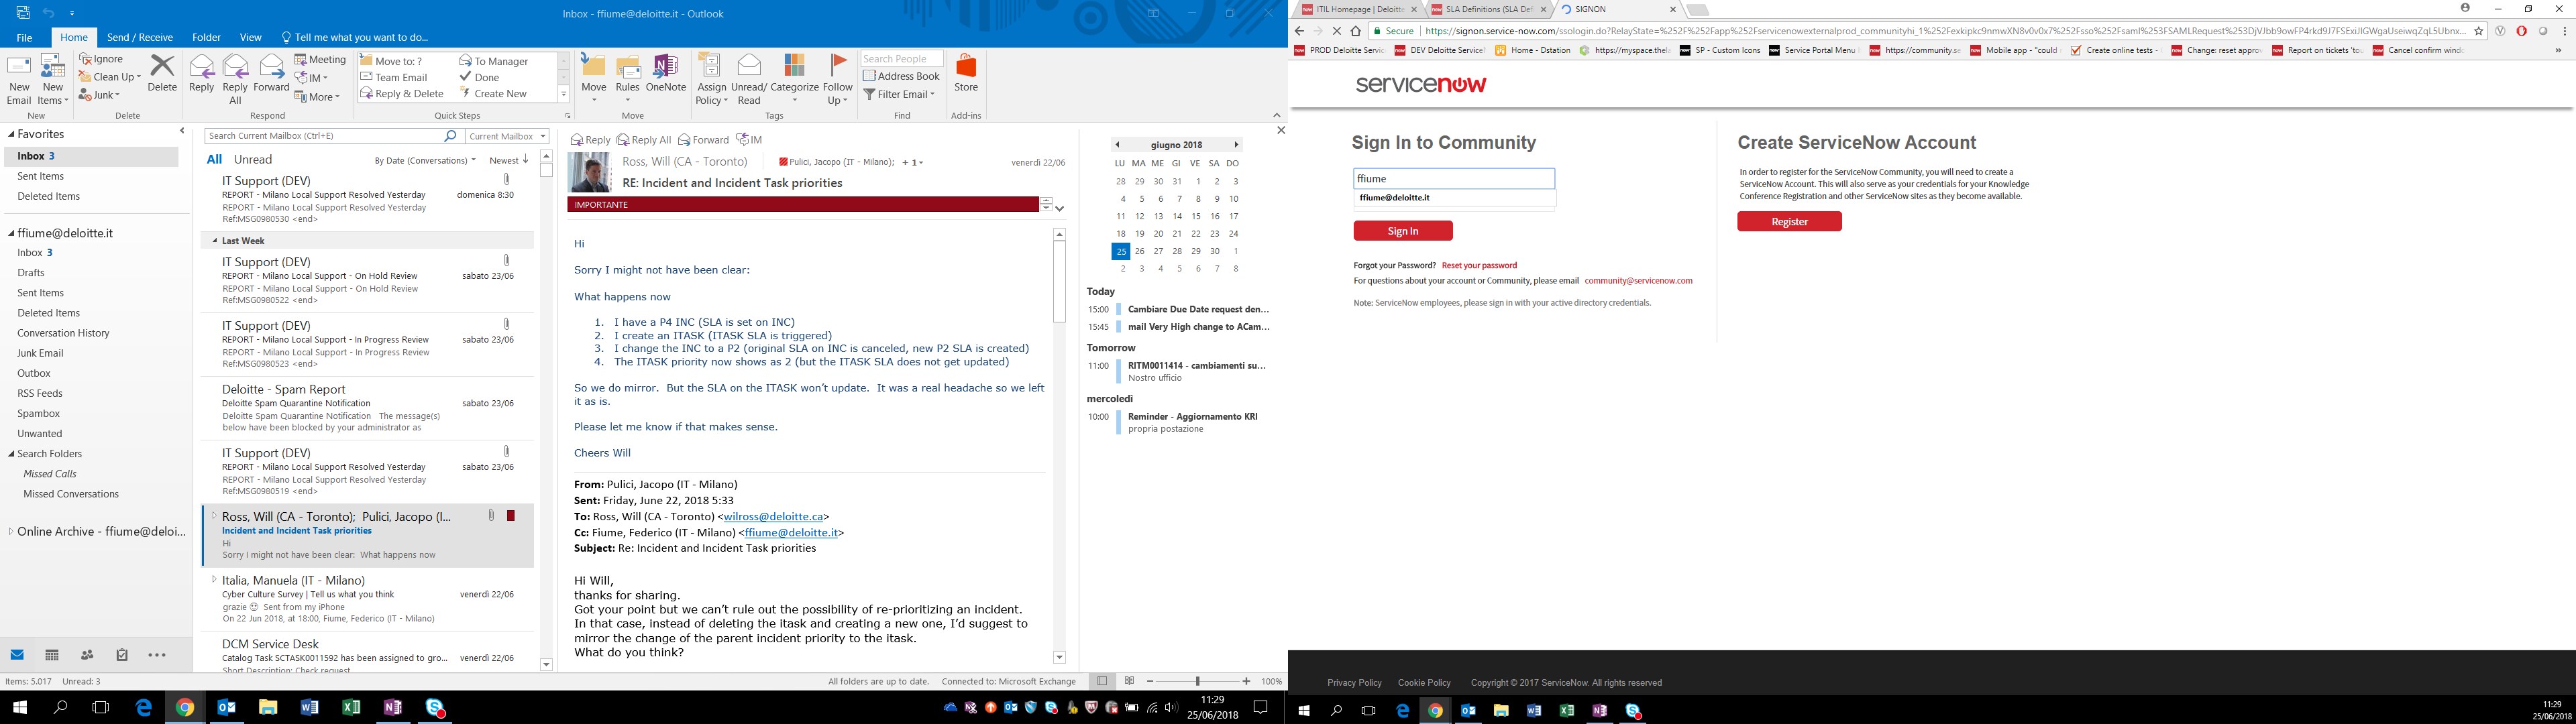This screenshot has width=2576, height=724.
Task: Collapse the Favorites folder group
Action: click(11, 134)
